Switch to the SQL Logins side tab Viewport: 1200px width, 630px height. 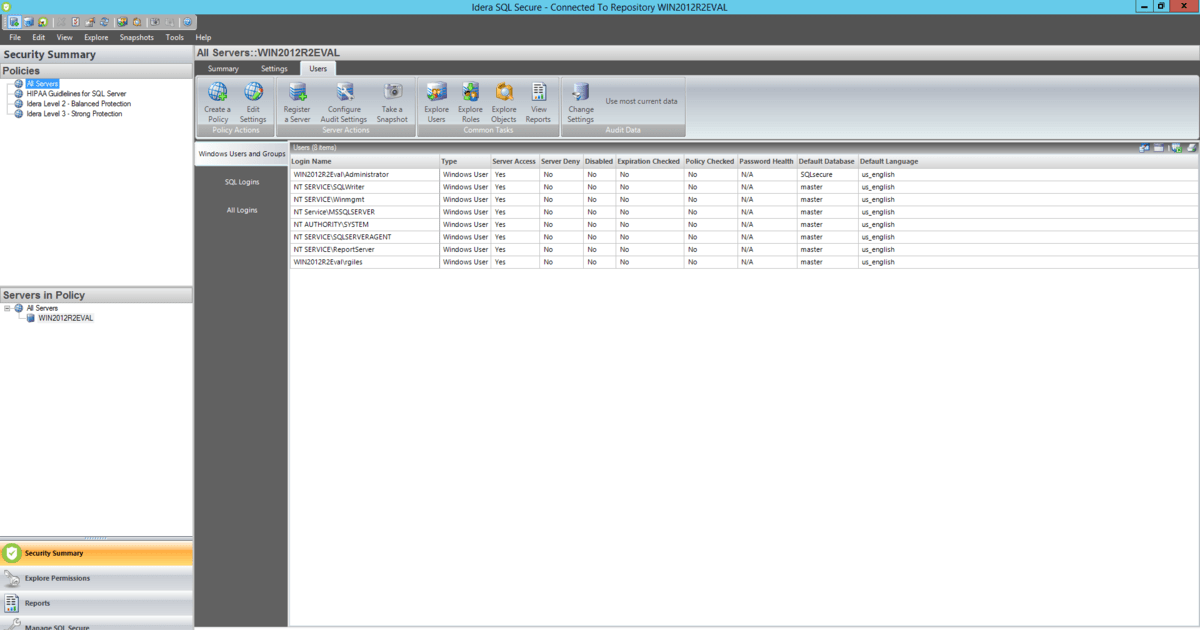point(240,182)
